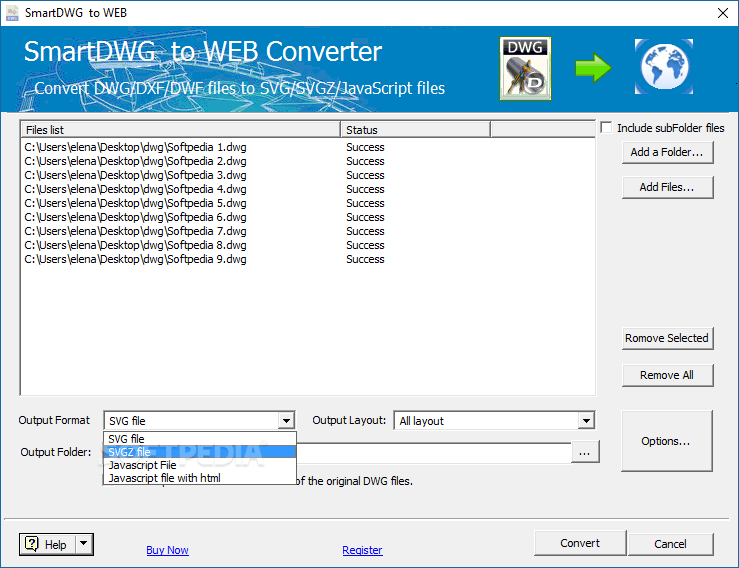Image resolution: width=739 pixels, height=568 pixels.
Task: Click the app icon in title bar
Action: pyautogui.click(x=12, y=13)
